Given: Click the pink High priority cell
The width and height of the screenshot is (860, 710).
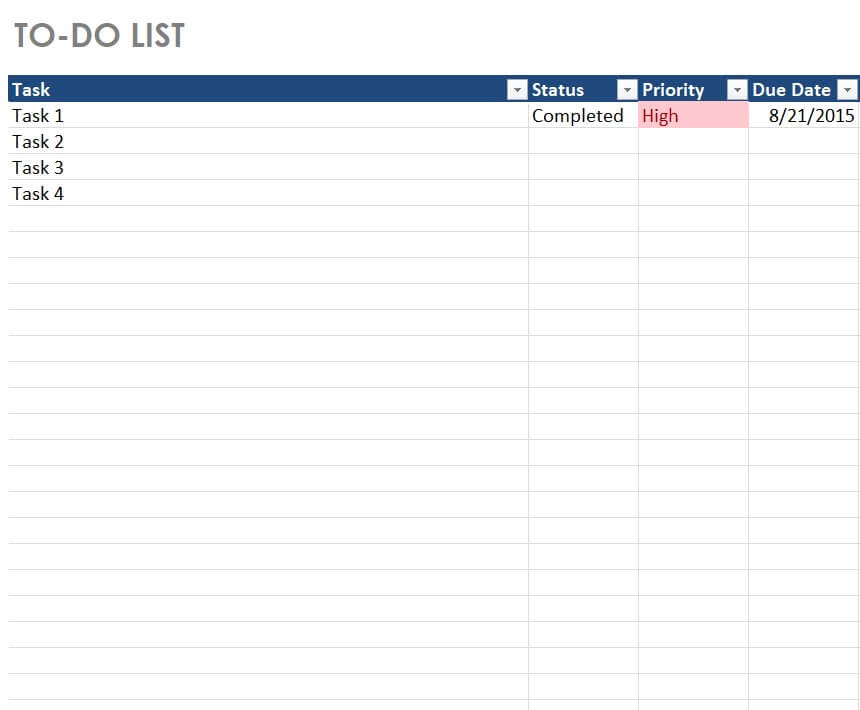Looking at the screenshot, I should pos(693,116).
